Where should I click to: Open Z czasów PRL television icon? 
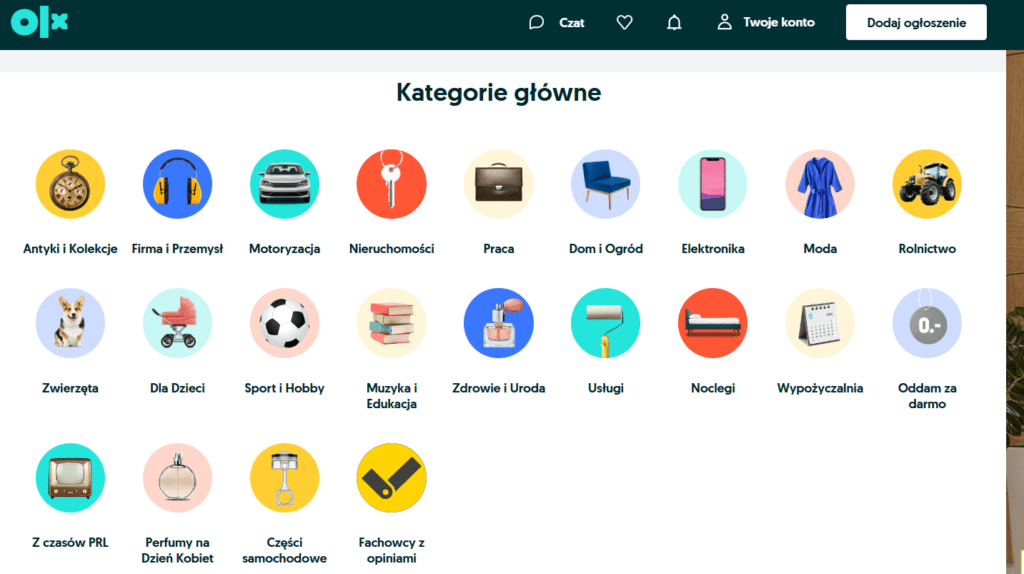point(70,478)
